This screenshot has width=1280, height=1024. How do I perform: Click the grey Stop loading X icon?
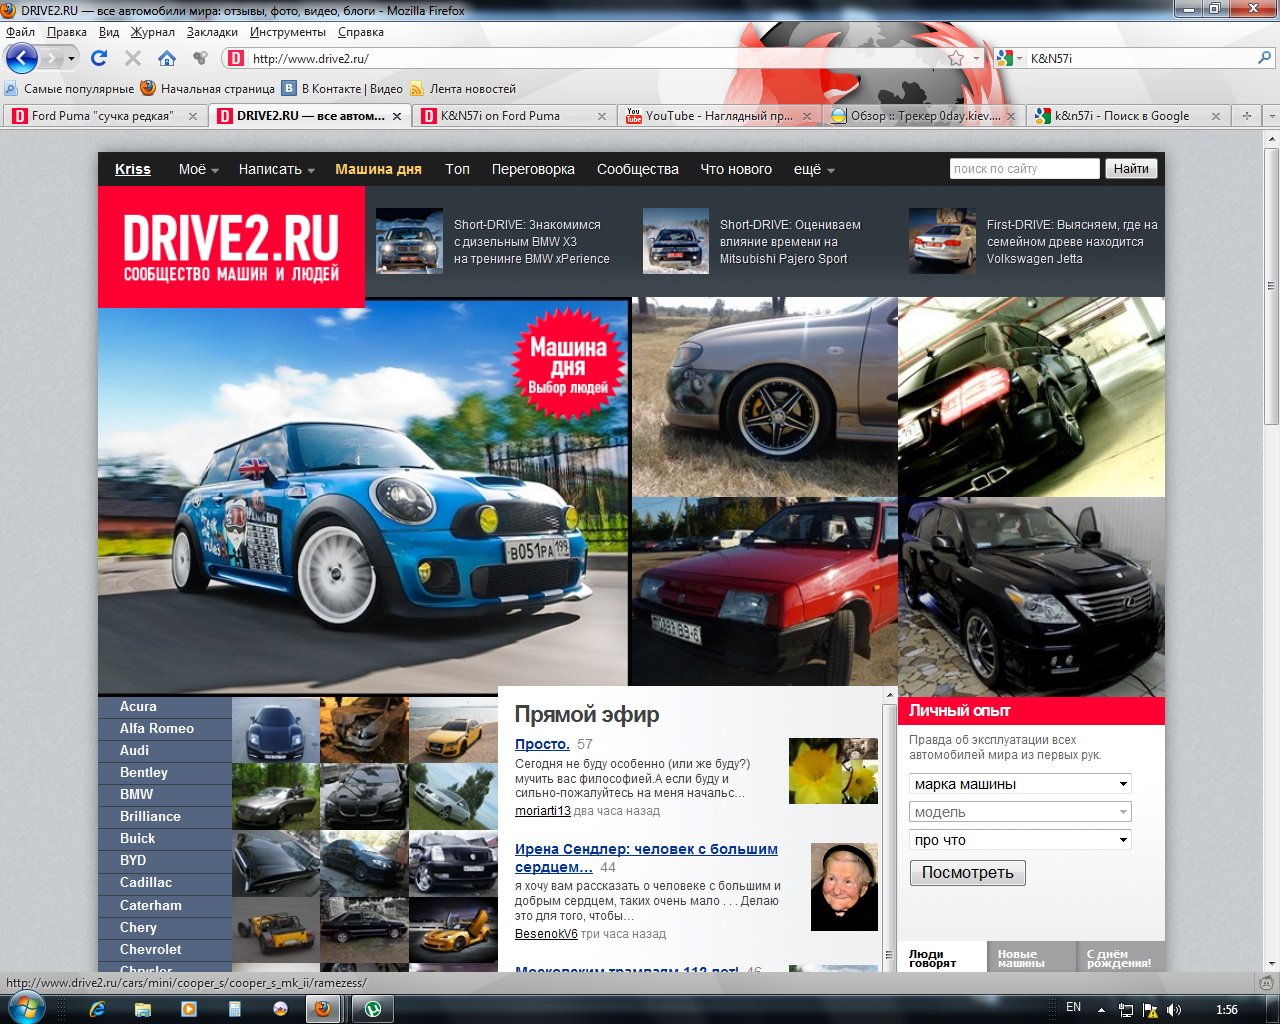click(133, 58)
